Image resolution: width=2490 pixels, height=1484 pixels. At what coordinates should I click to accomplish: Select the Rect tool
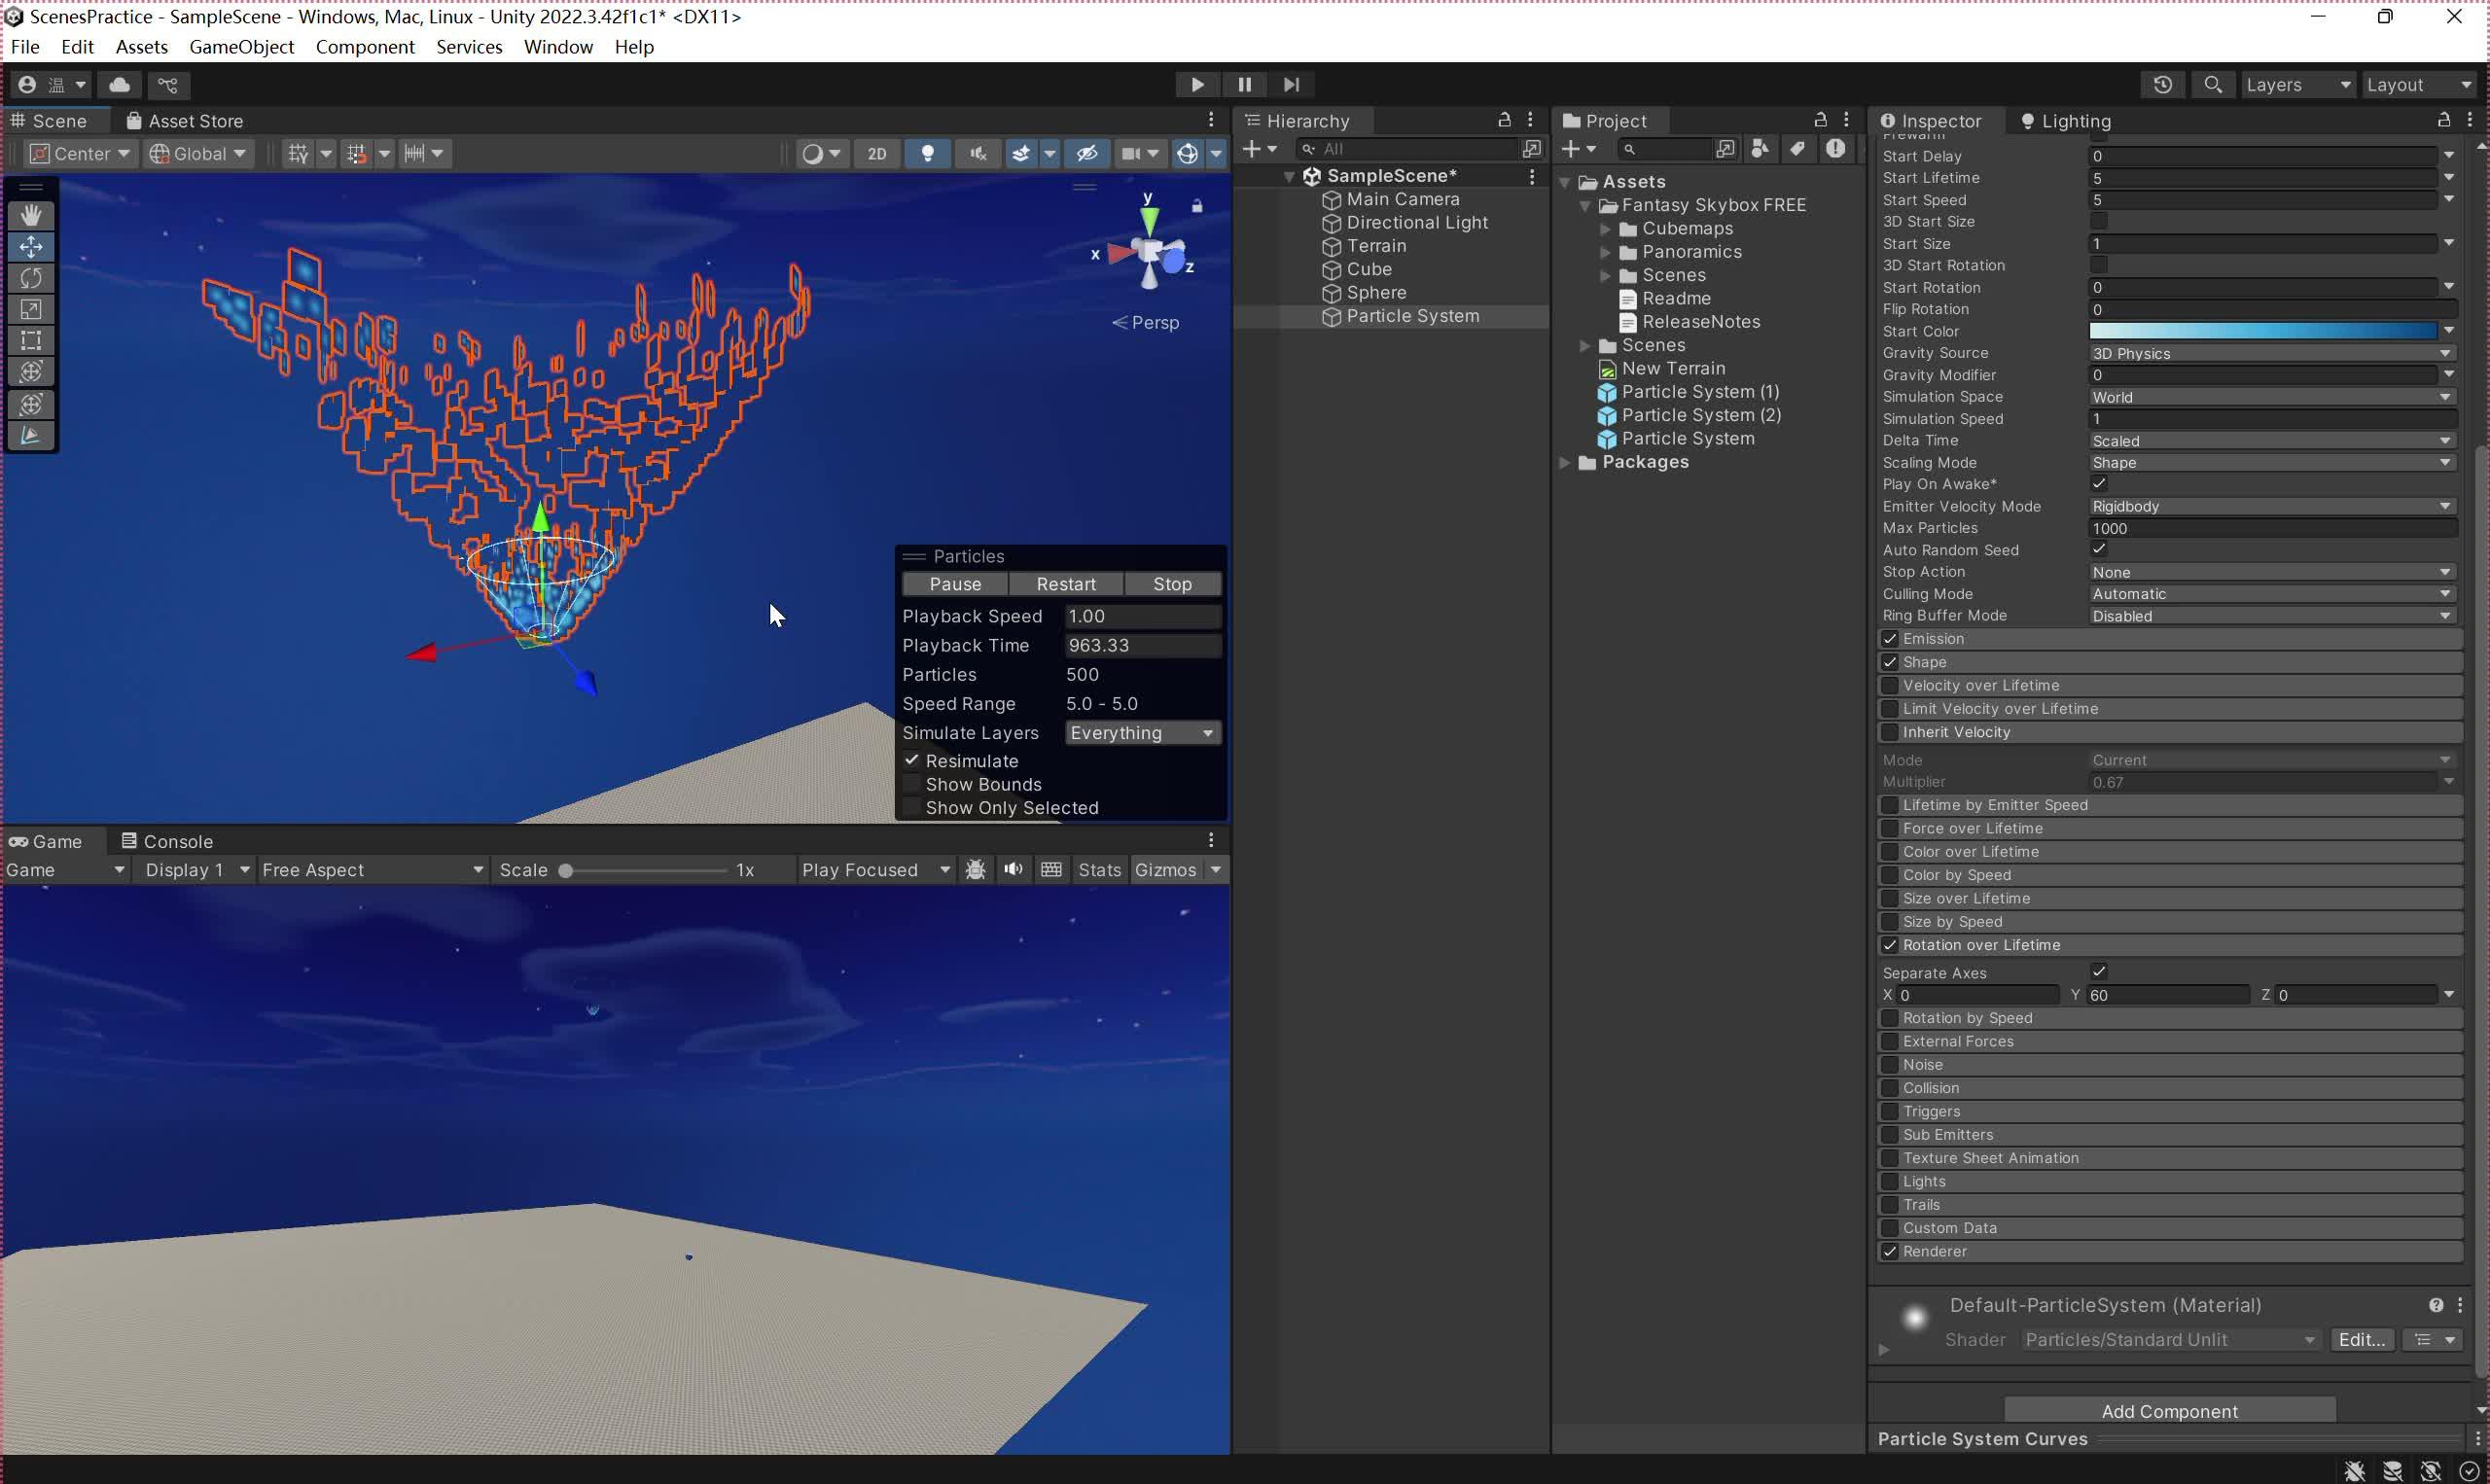(x=31, y=341)
